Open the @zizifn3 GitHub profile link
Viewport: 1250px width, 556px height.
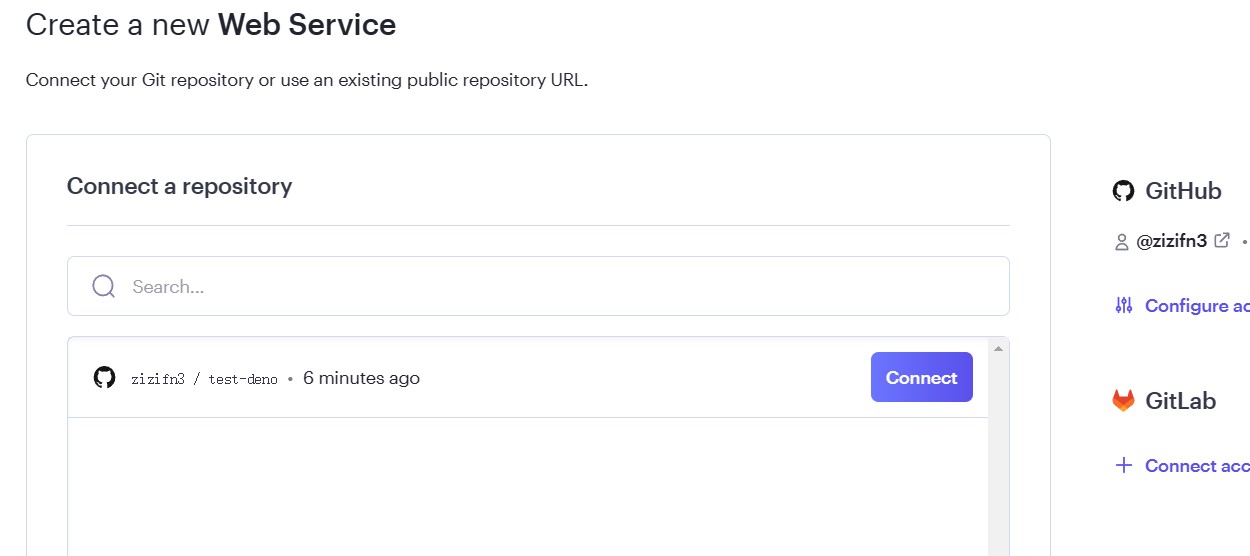(1171, 241)
